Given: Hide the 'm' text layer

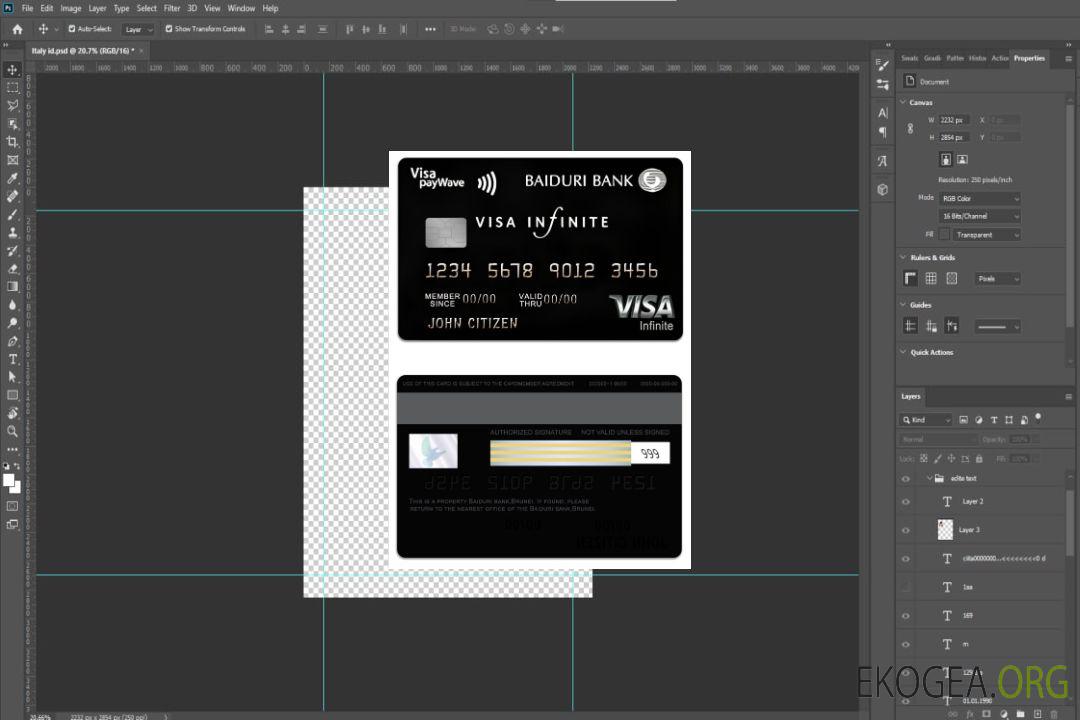Looking at the screenshot, I should click(x=906, y=645).
